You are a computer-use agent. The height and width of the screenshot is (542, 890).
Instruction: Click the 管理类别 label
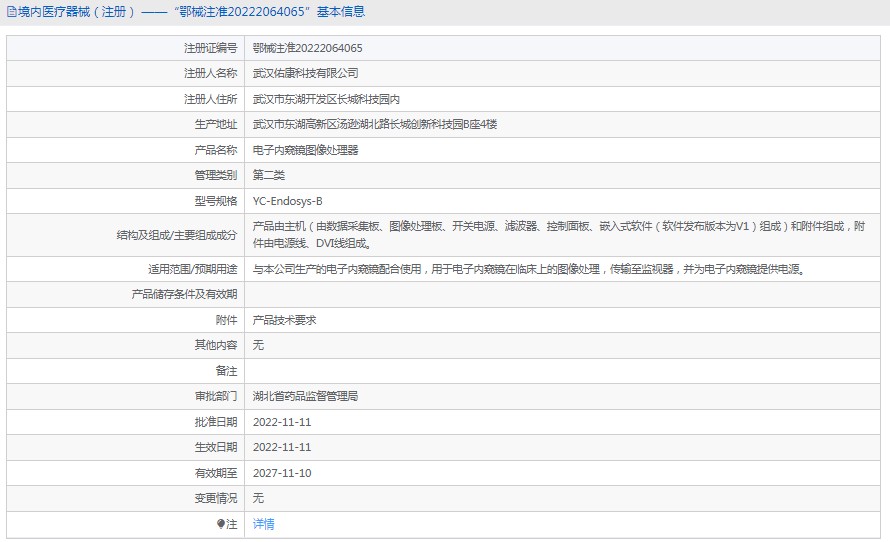pyautogui.click(x=216, y=175)
